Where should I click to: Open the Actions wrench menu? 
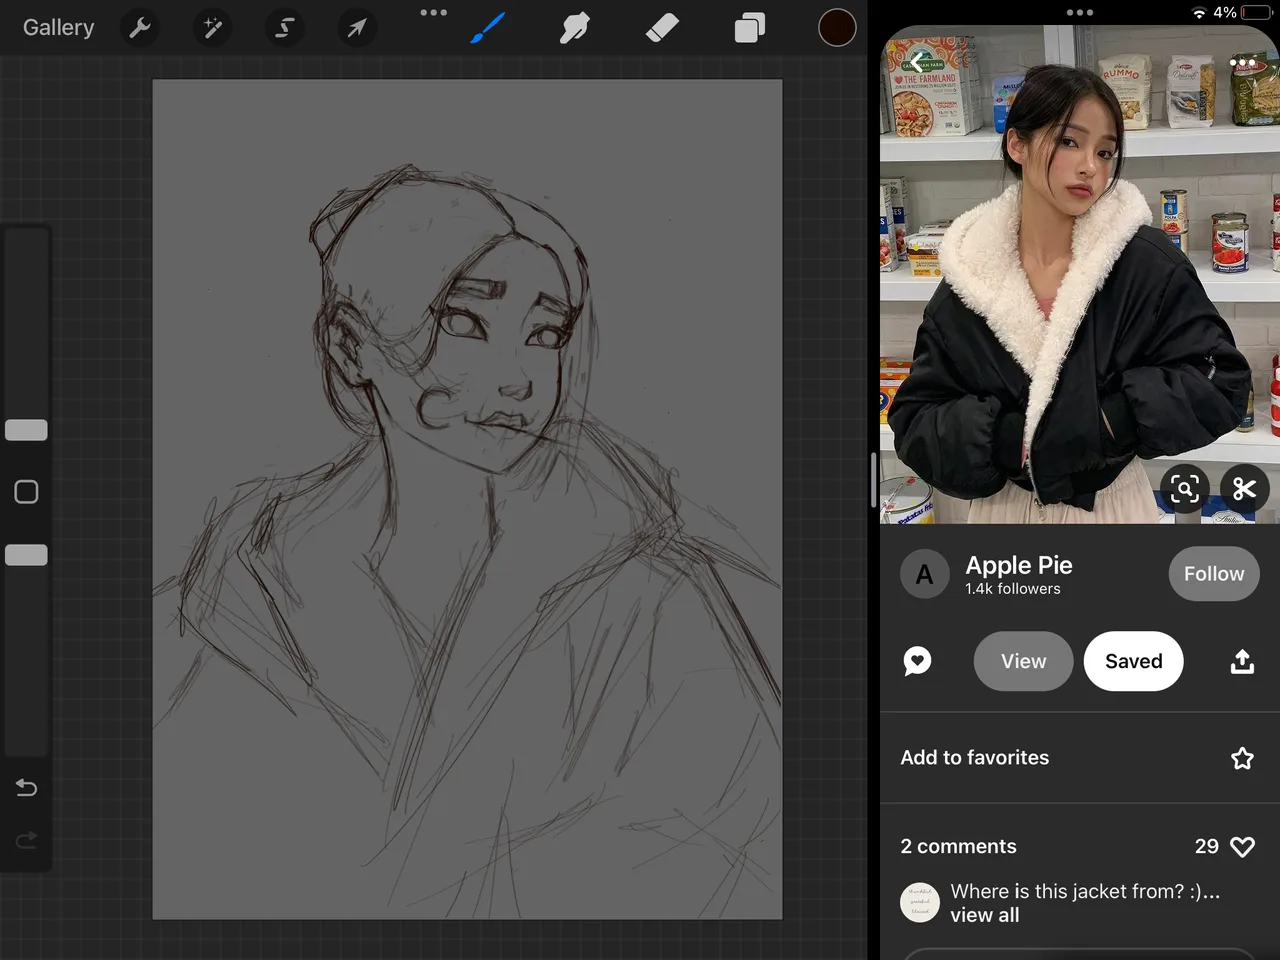tap(140, 28)
